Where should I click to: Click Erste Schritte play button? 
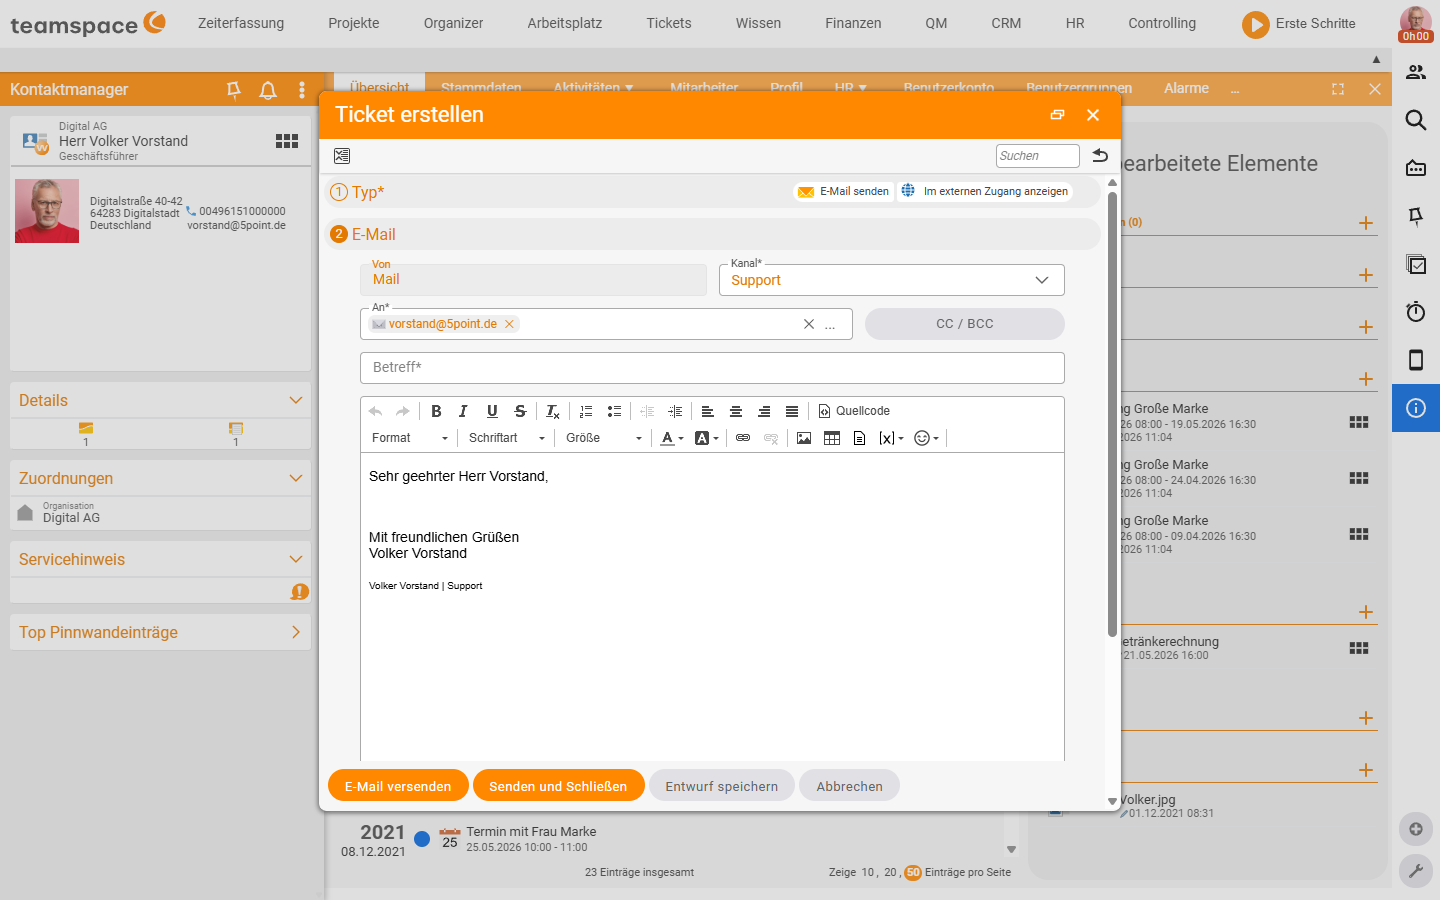click(1255, 24)
